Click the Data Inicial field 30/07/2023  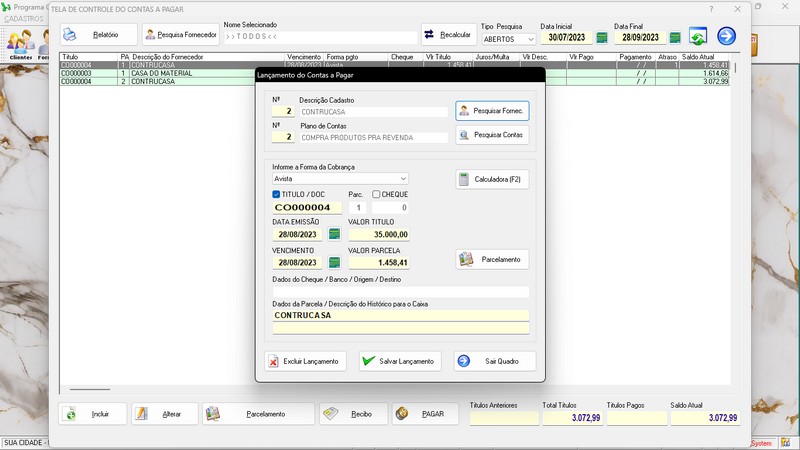[566, 38]
